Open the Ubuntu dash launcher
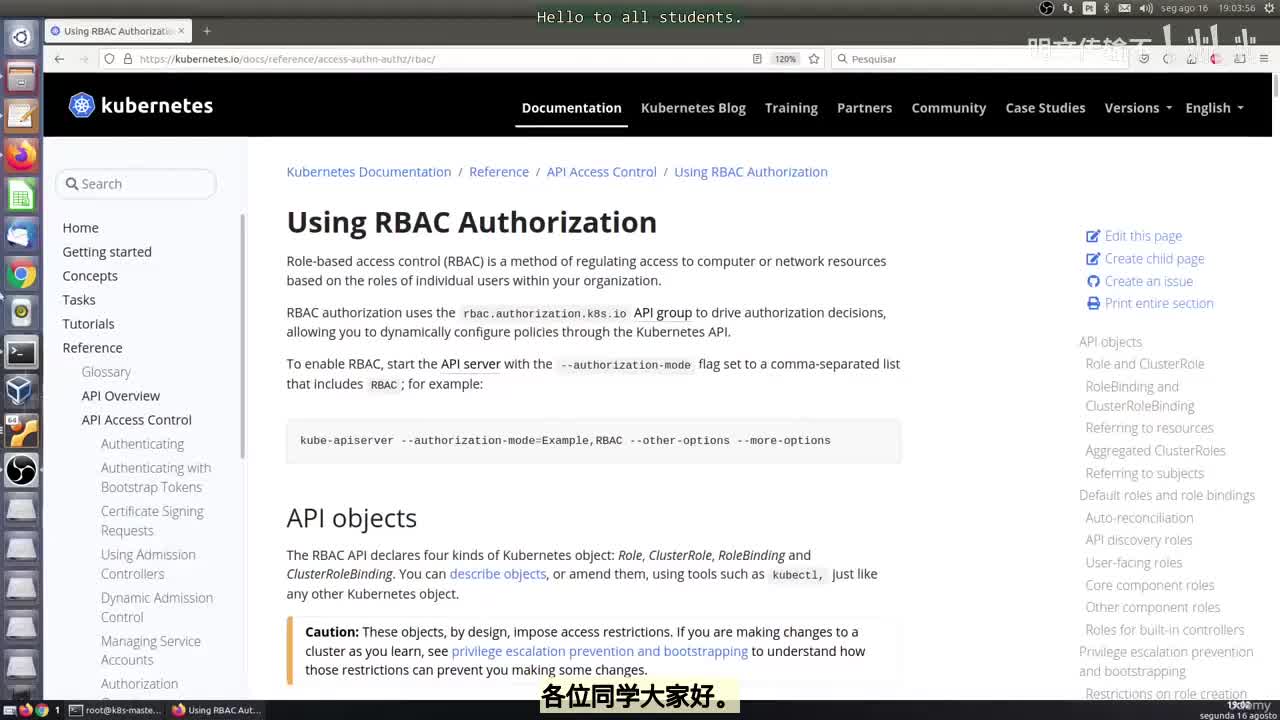The height and width of the screenshot is (720, 1280). point(21,37)
